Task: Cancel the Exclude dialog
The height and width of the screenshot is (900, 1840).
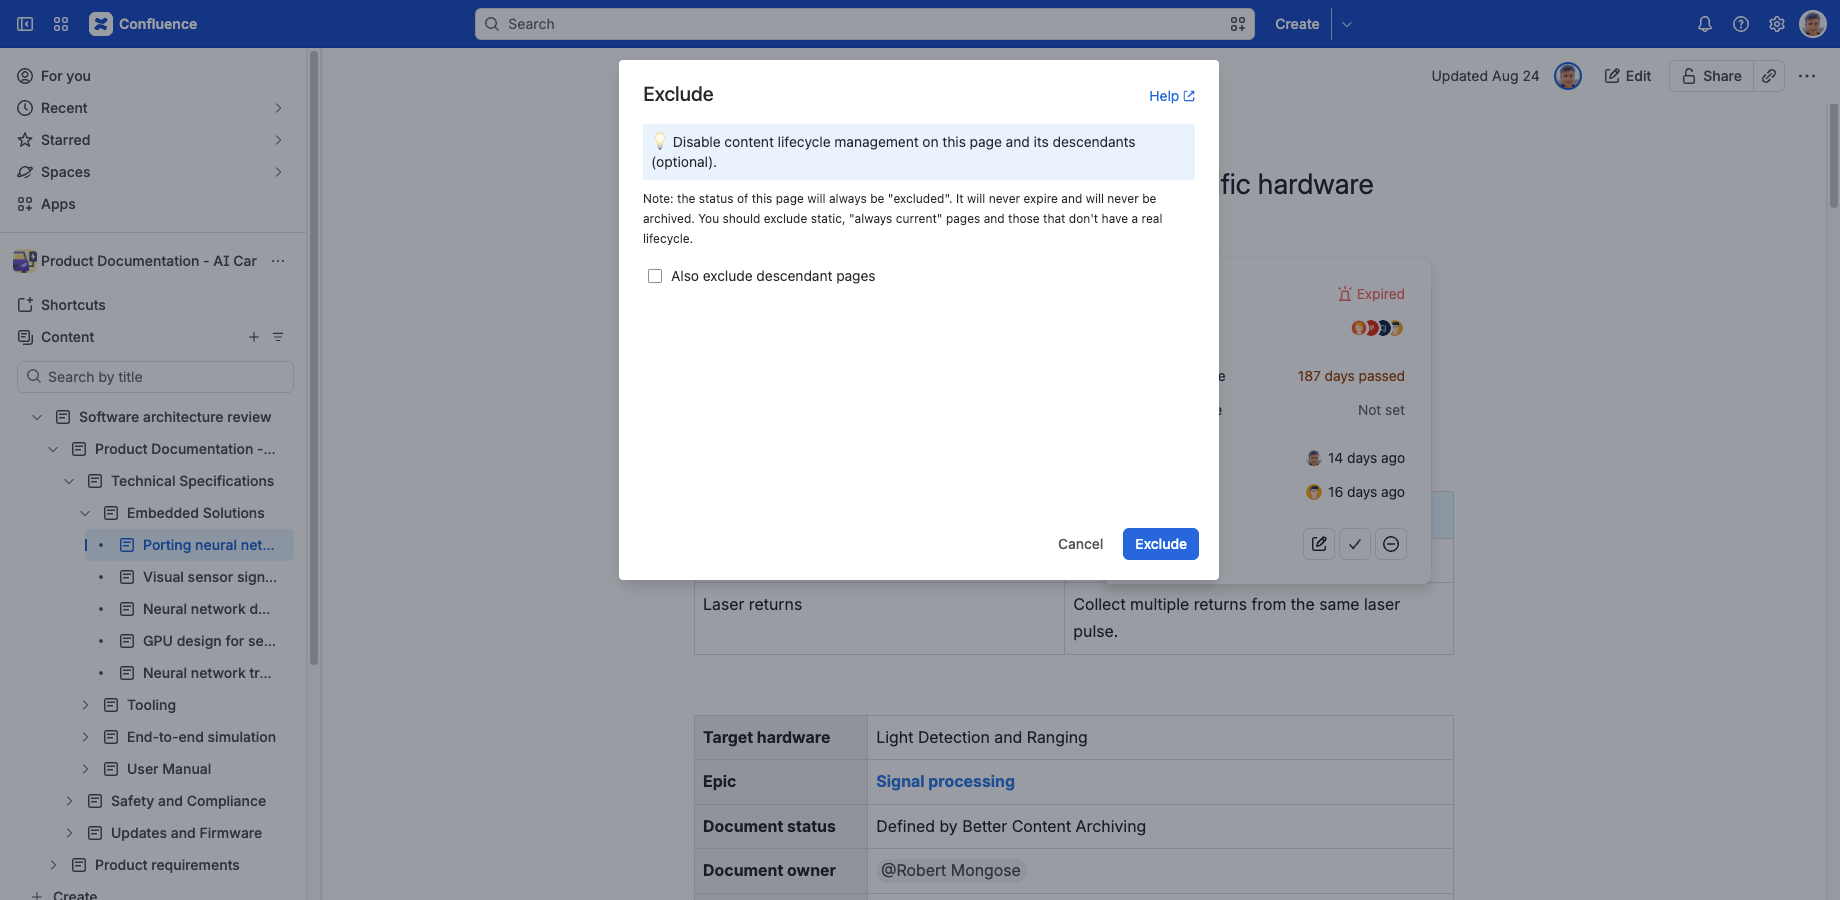Action: pos(1081,544)
